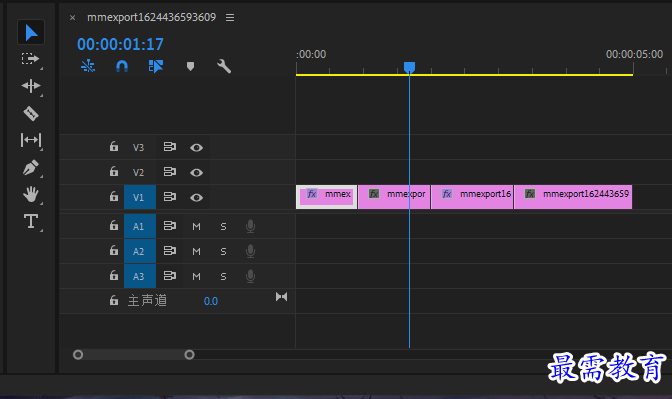Toggle sync lock on track V1
This screenshot has height=399, width=672.
[170, 197]
